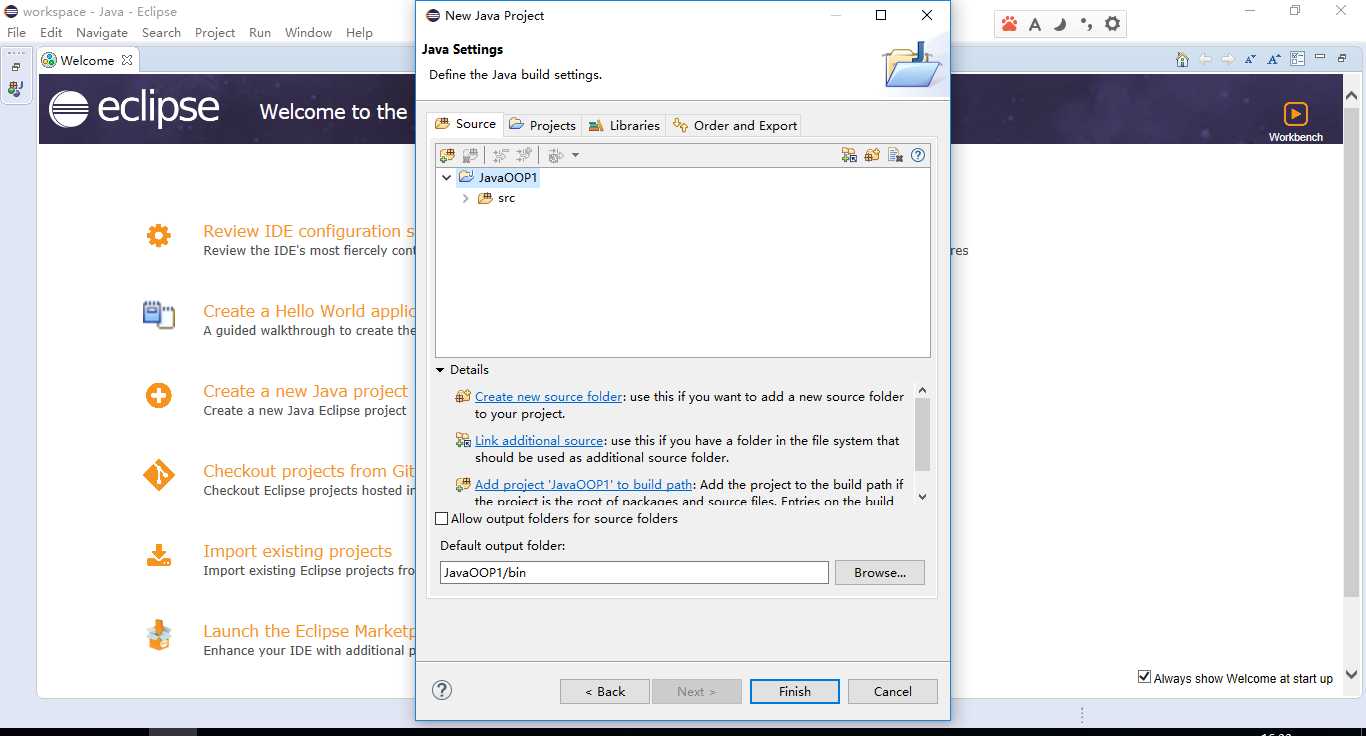Click the Default output folder text field
1366x736 pixels.
point(634,572)
